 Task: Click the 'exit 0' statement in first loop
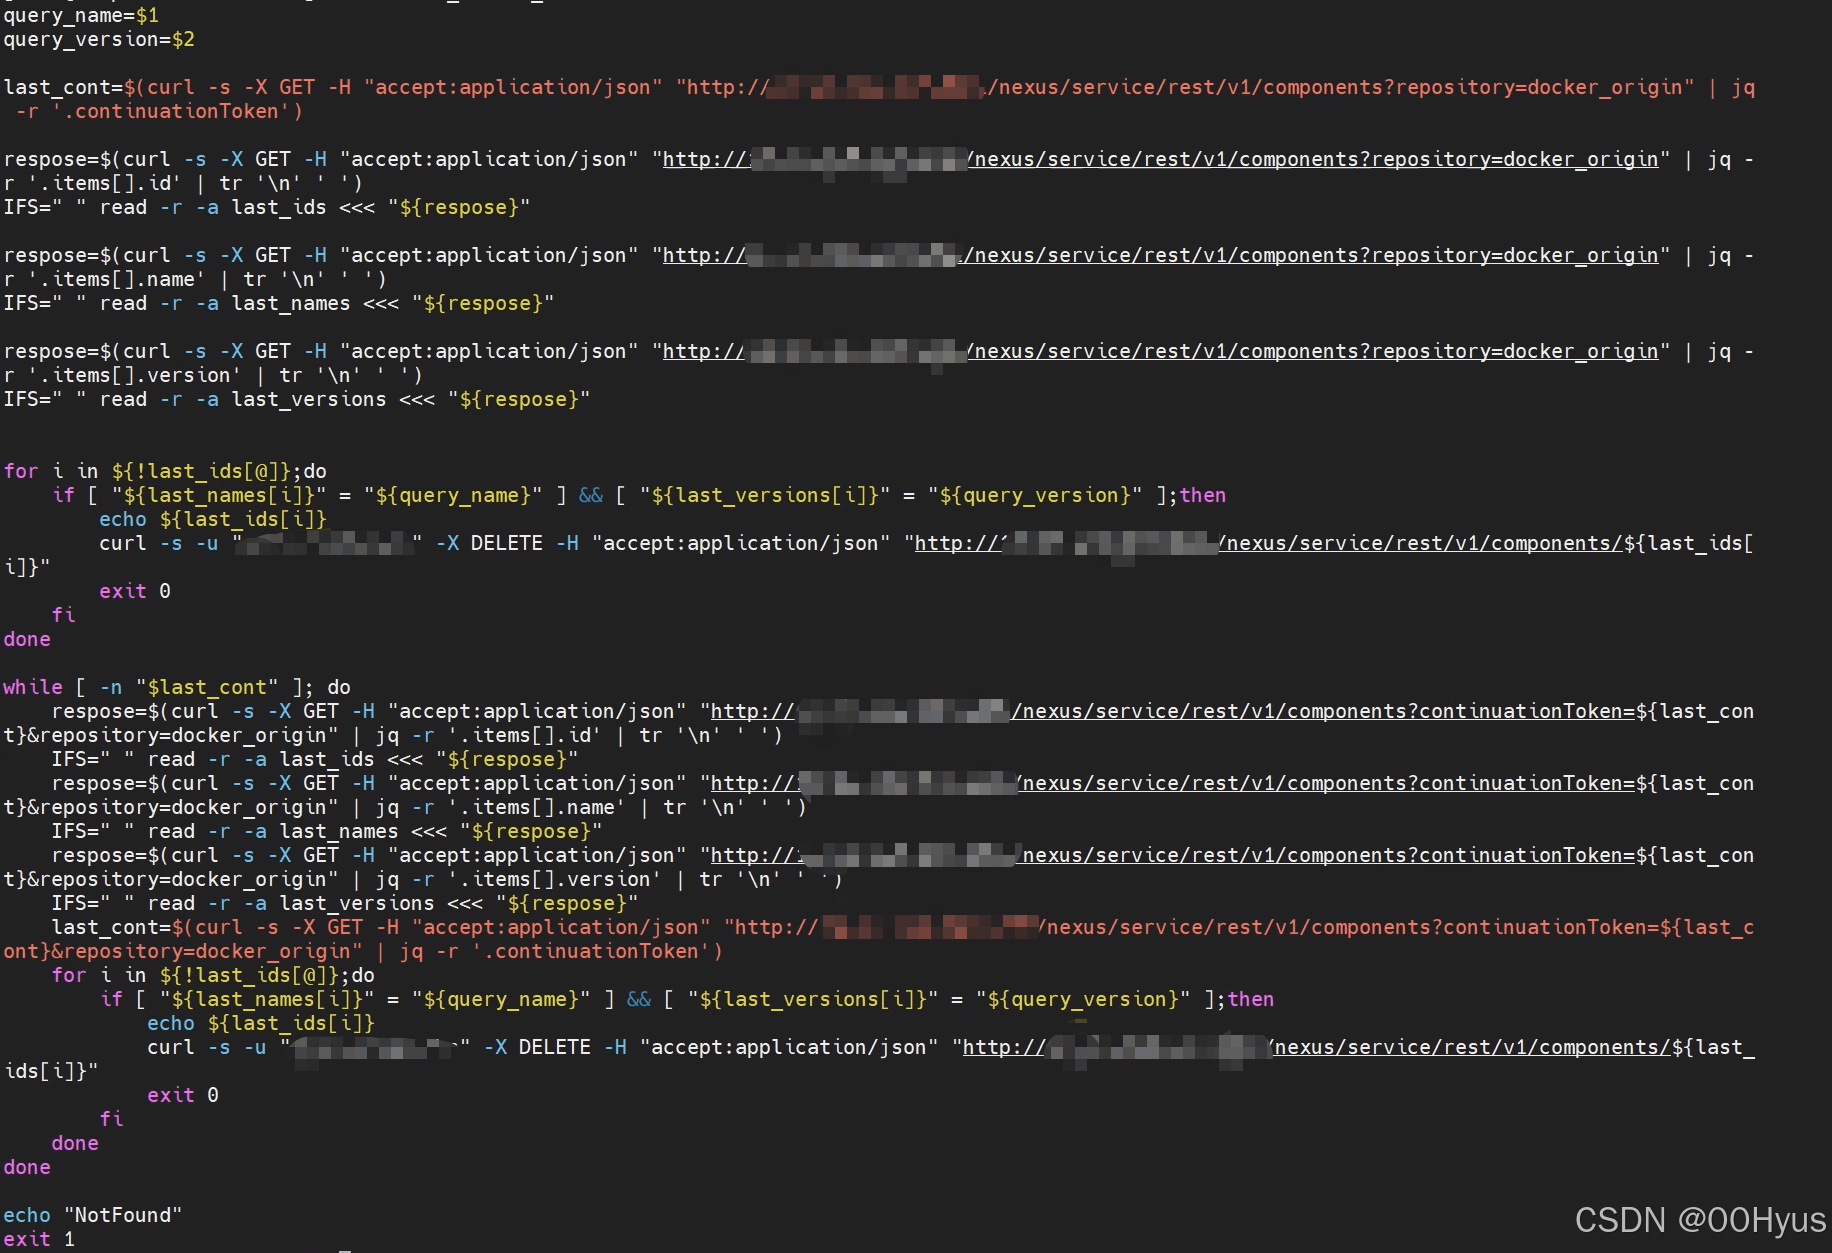[x=134, y=591]
